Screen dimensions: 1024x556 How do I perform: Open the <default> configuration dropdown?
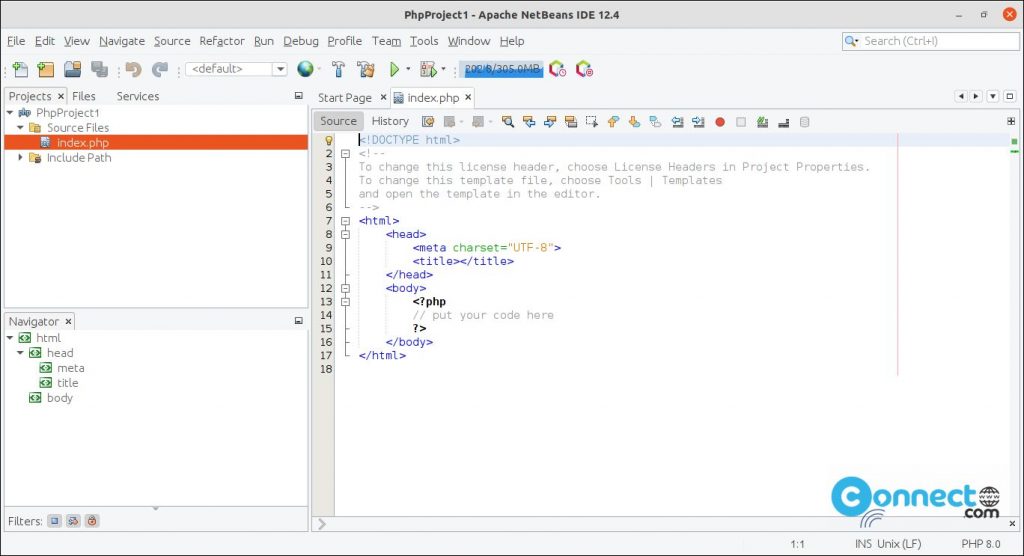(279, 69)
